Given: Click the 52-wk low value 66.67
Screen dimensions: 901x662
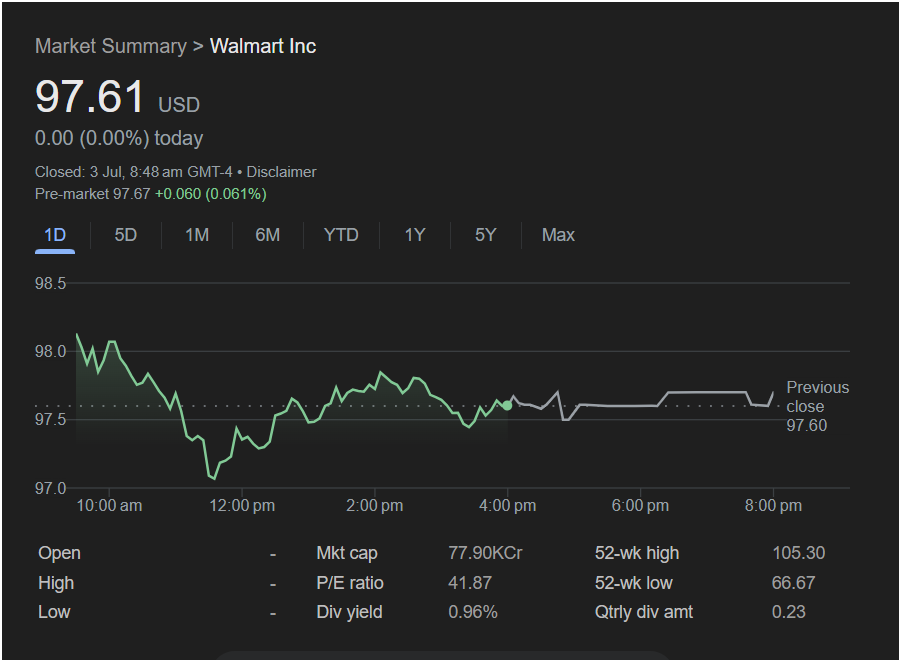Looking at the screenshot, I should 794,583.
